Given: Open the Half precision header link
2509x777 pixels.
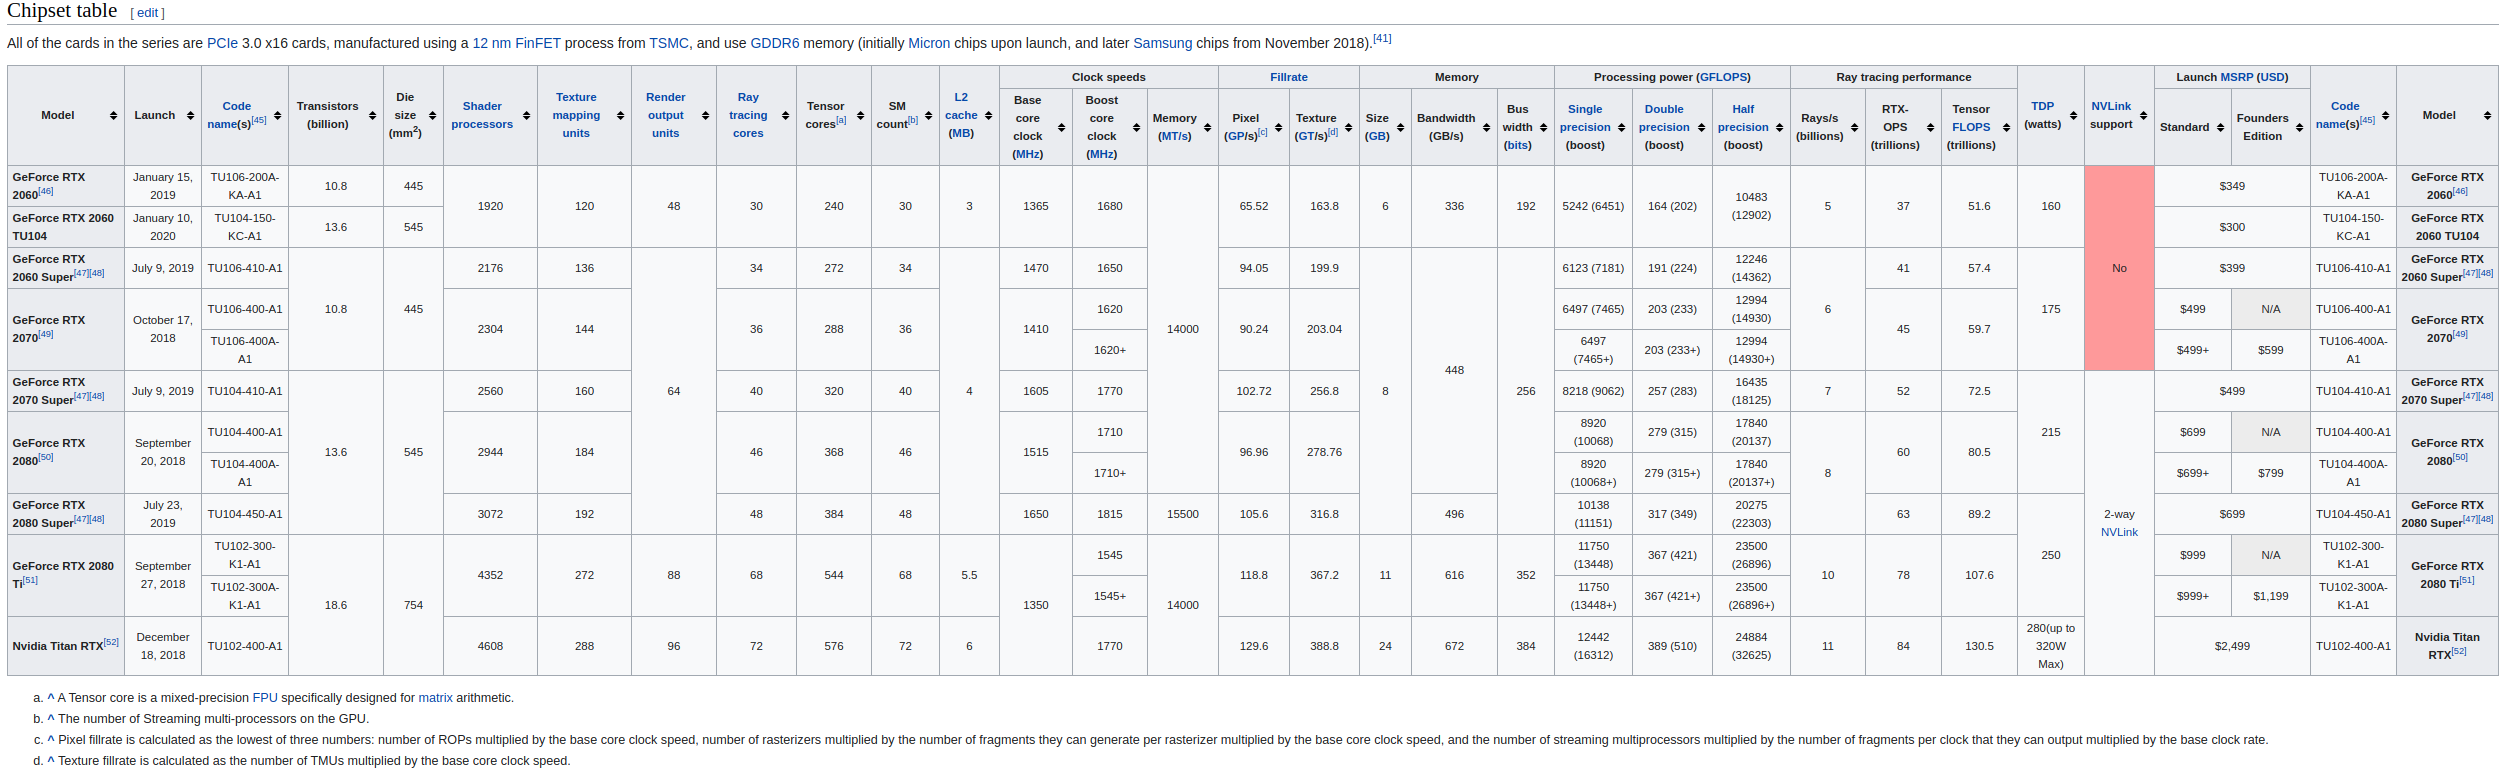Looking at the screenshot, I should click(1743, 118).
